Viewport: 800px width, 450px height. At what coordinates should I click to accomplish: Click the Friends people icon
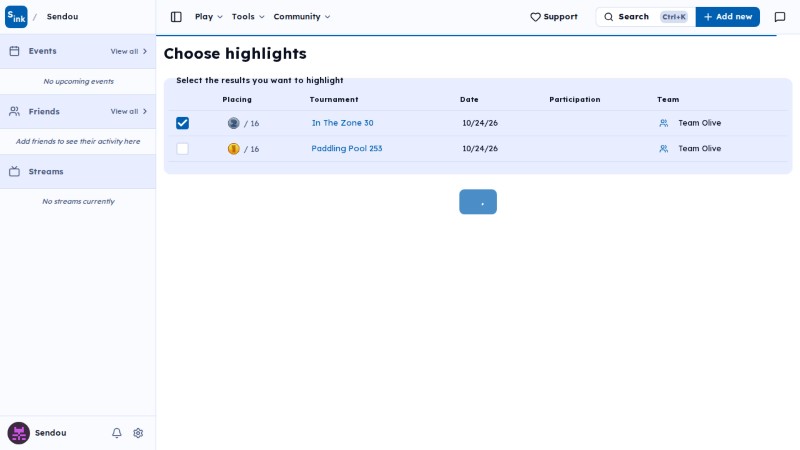click(14, 111)
